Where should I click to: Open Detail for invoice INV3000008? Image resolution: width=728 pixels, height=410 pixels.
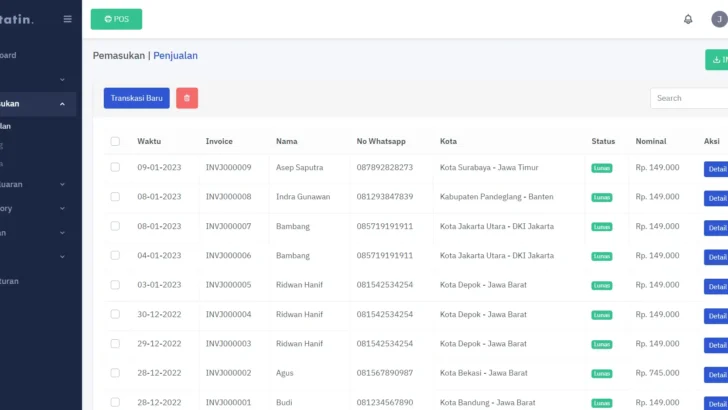[716, 198]
